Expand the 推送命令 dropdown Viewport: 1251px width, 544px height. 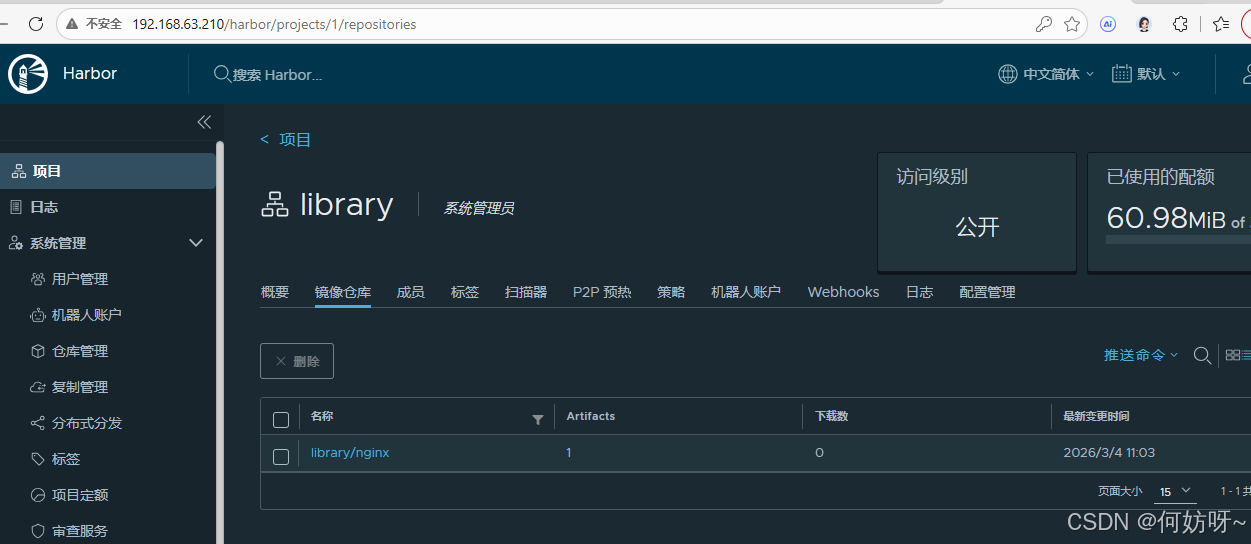pos(1141,355)
